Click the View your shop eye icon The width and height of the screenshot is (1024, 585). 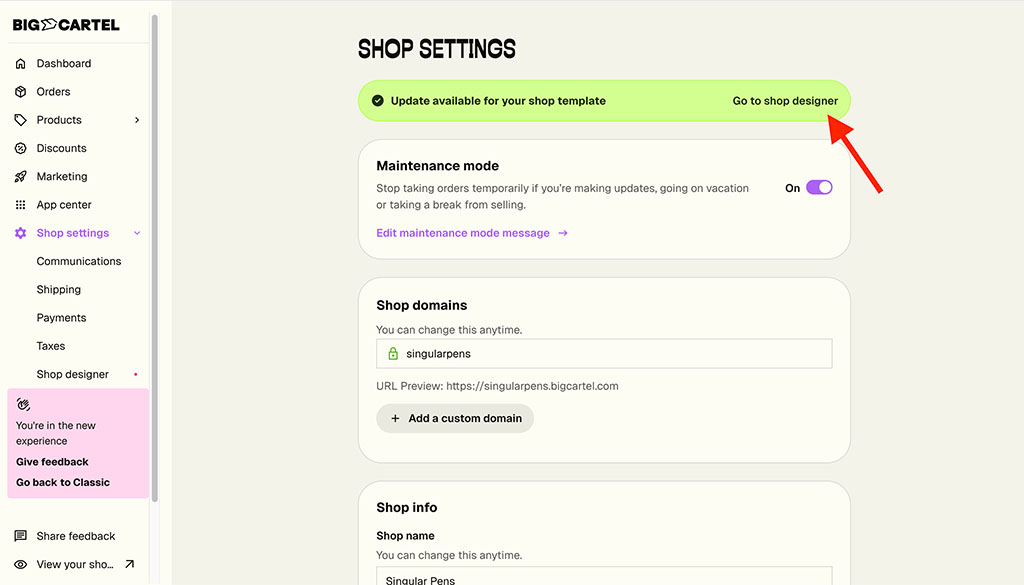(21, 565)
